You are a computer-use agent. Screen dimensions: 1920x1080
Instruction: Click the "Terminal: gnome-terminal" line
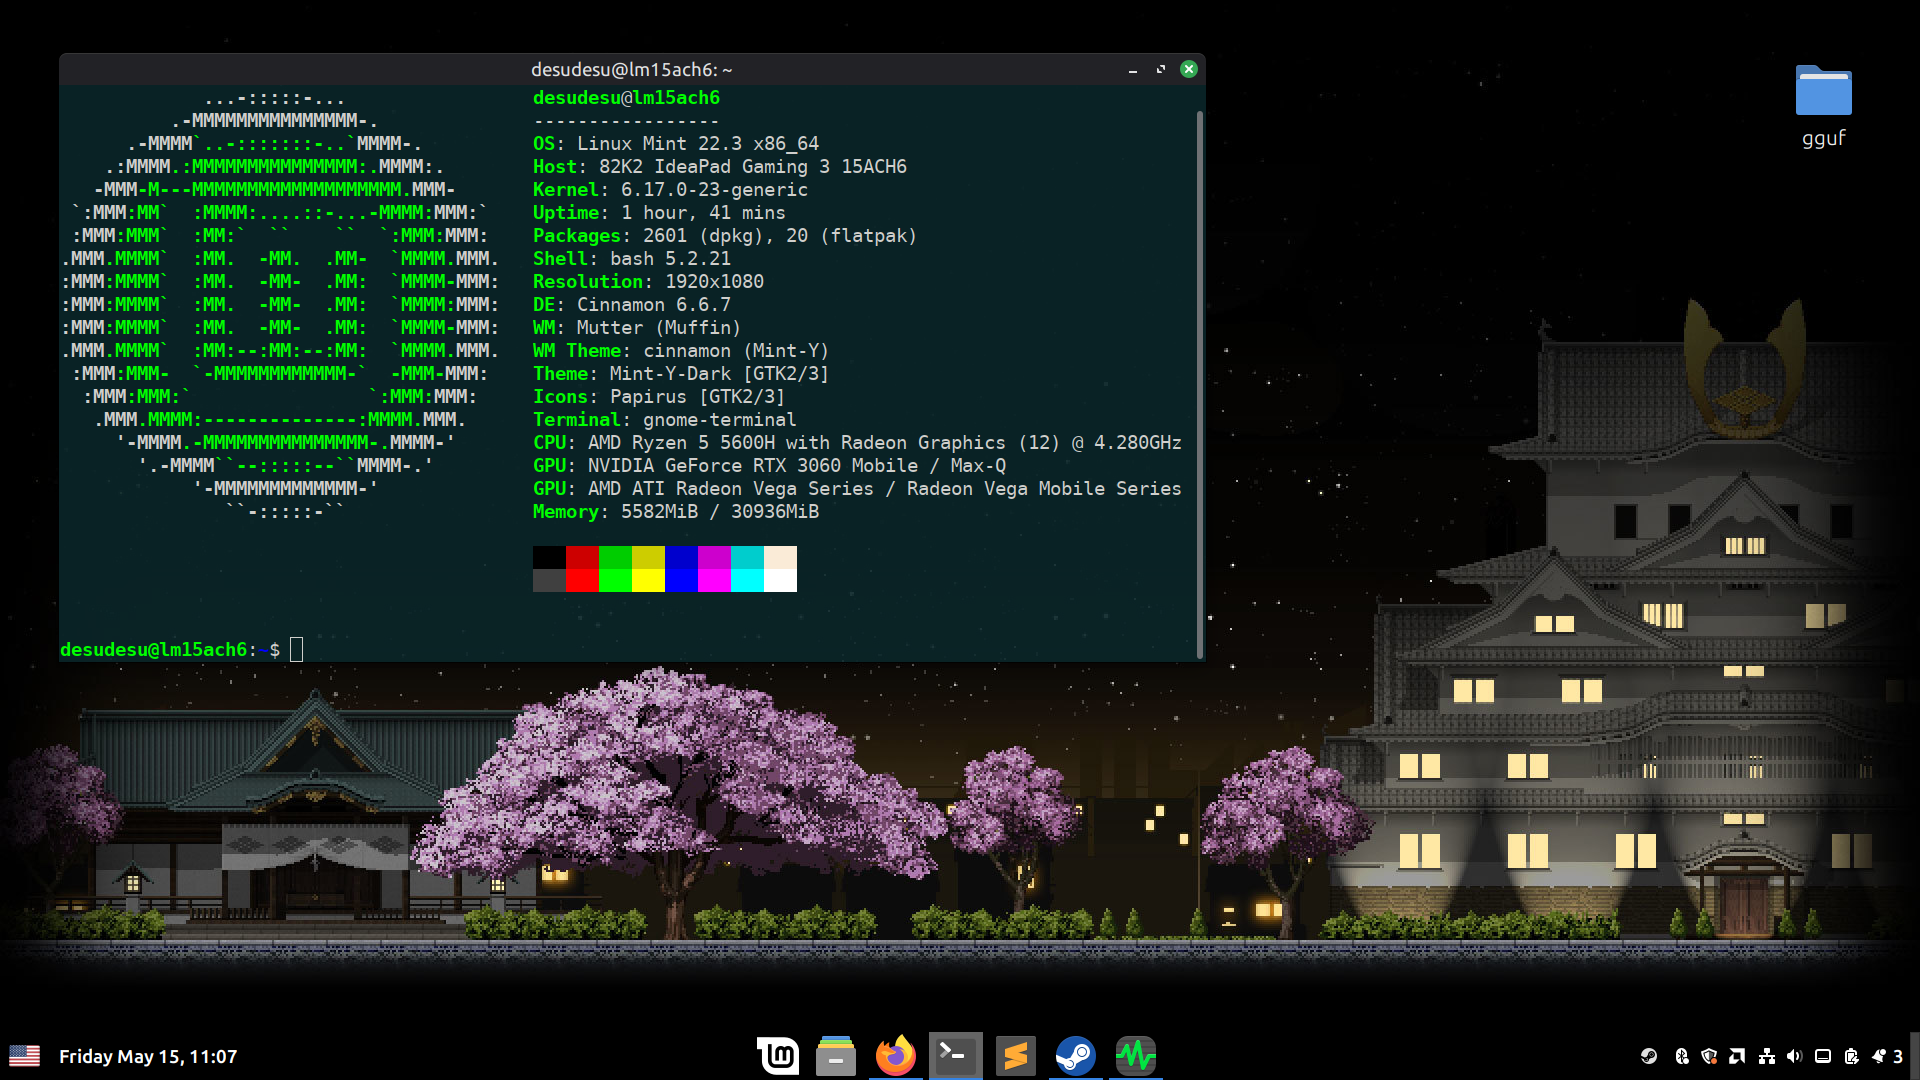point(665,420)
